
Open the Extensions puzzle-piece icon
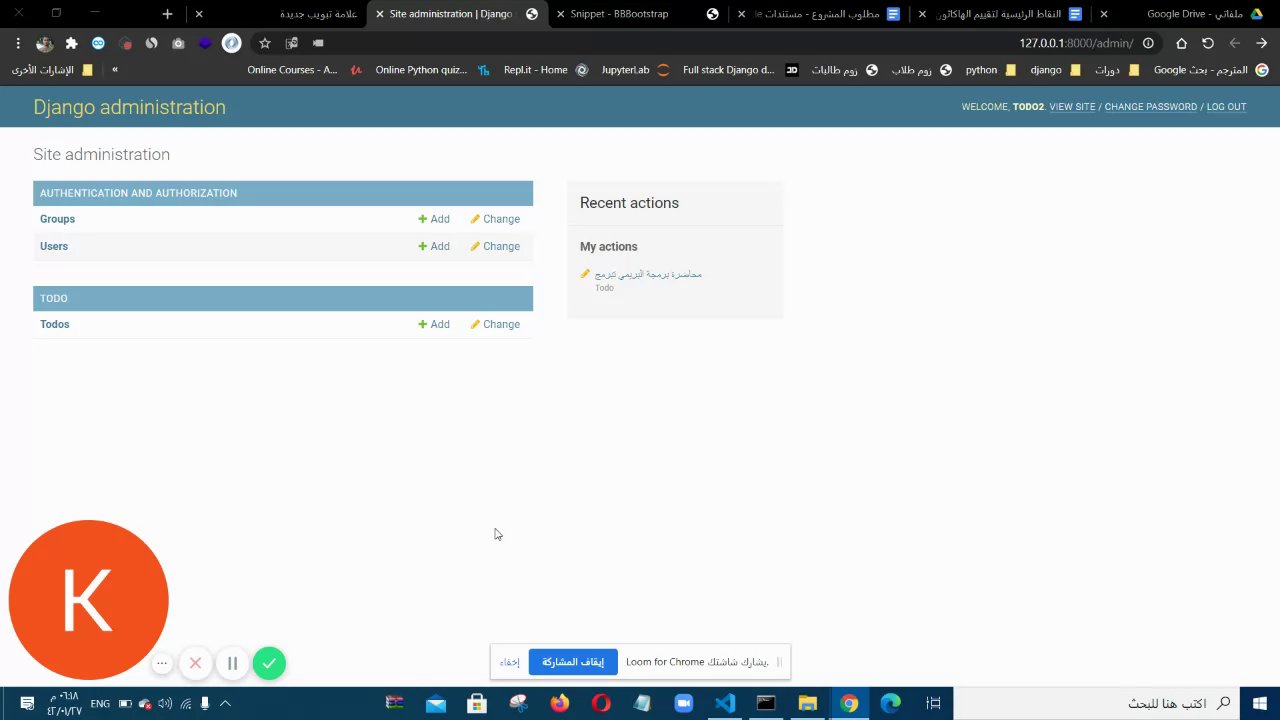71,43
